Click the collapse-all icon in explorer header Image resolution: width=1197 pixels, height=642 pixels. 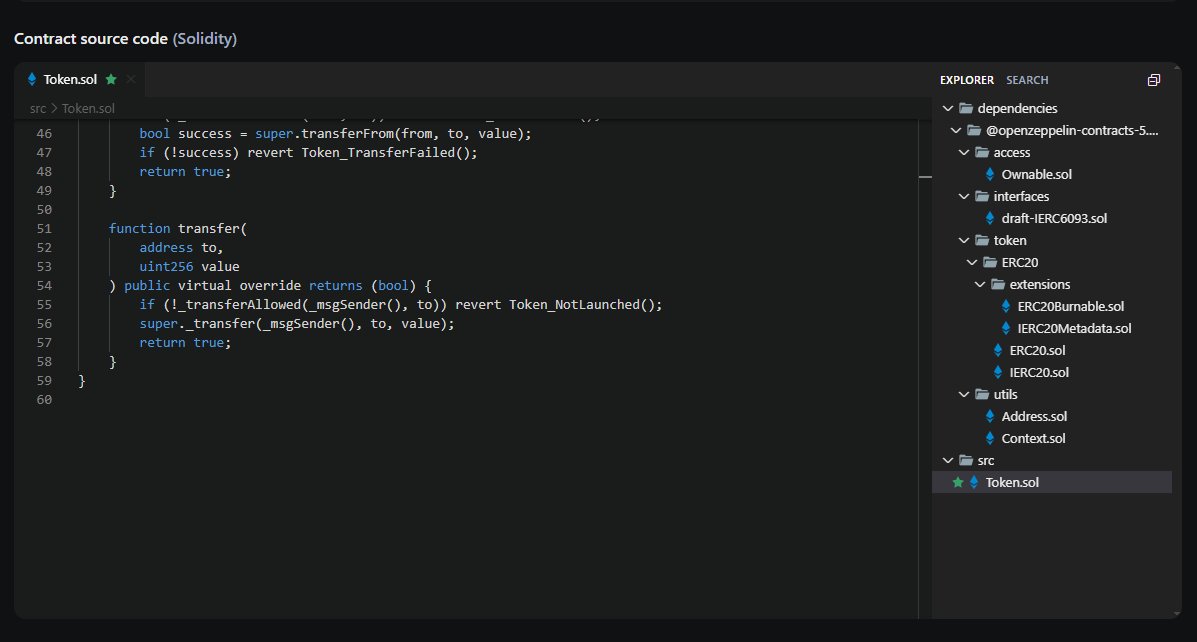click(x=1153, y=80)
